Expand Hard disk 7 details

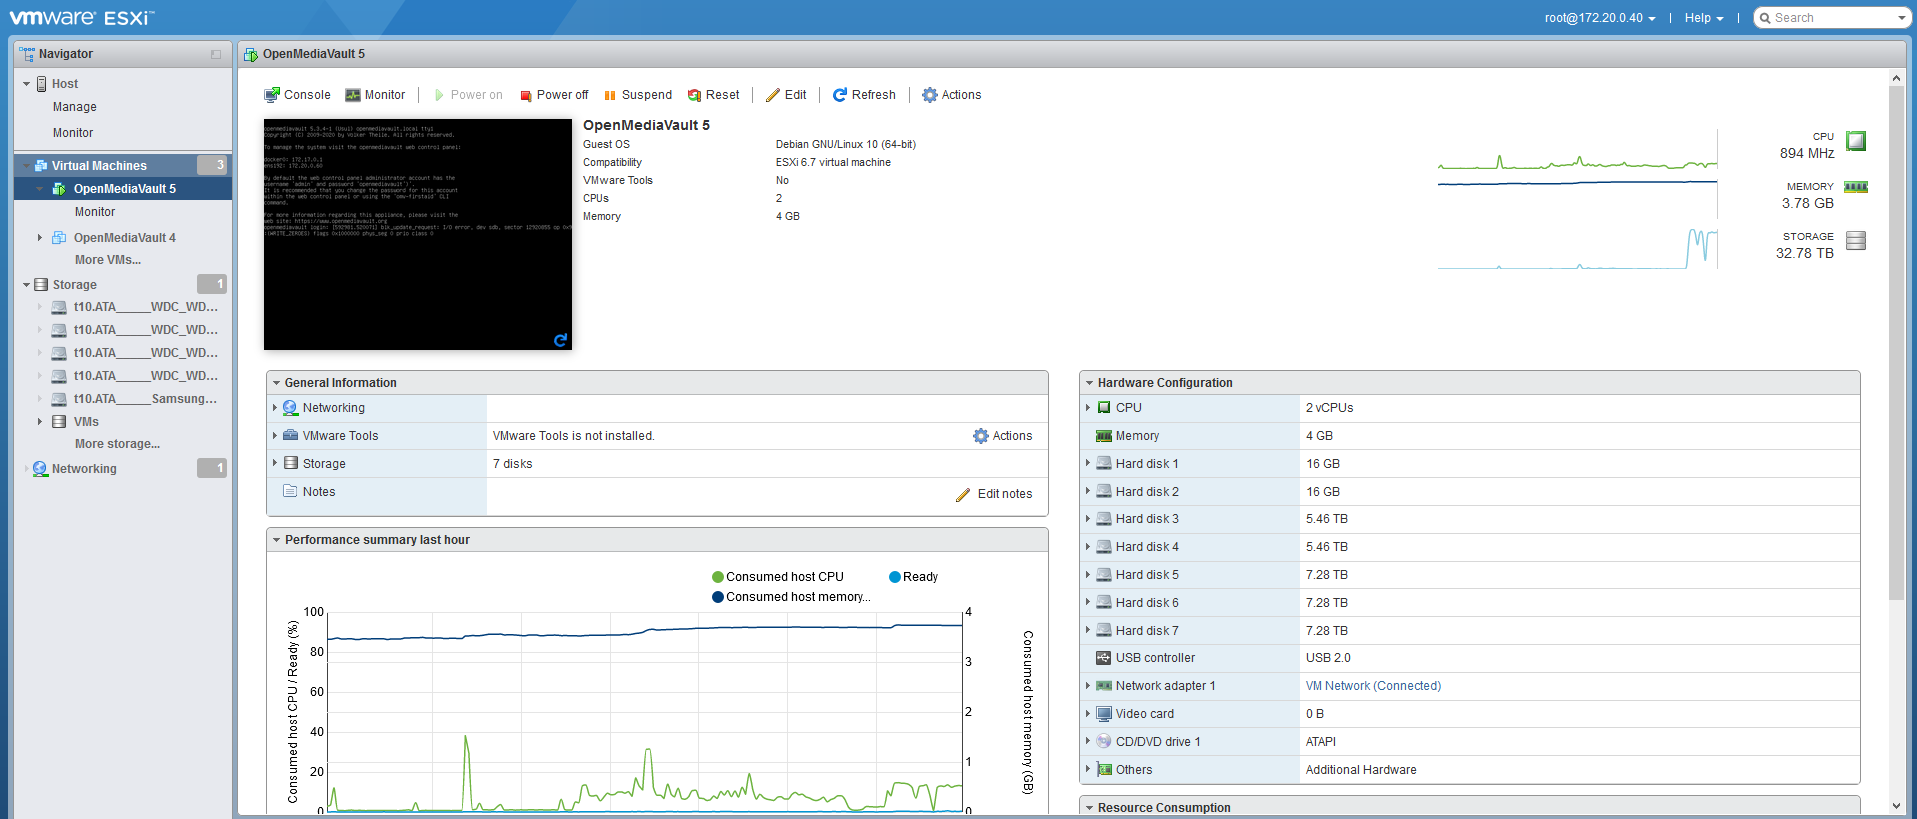[x=1088, y=631]
